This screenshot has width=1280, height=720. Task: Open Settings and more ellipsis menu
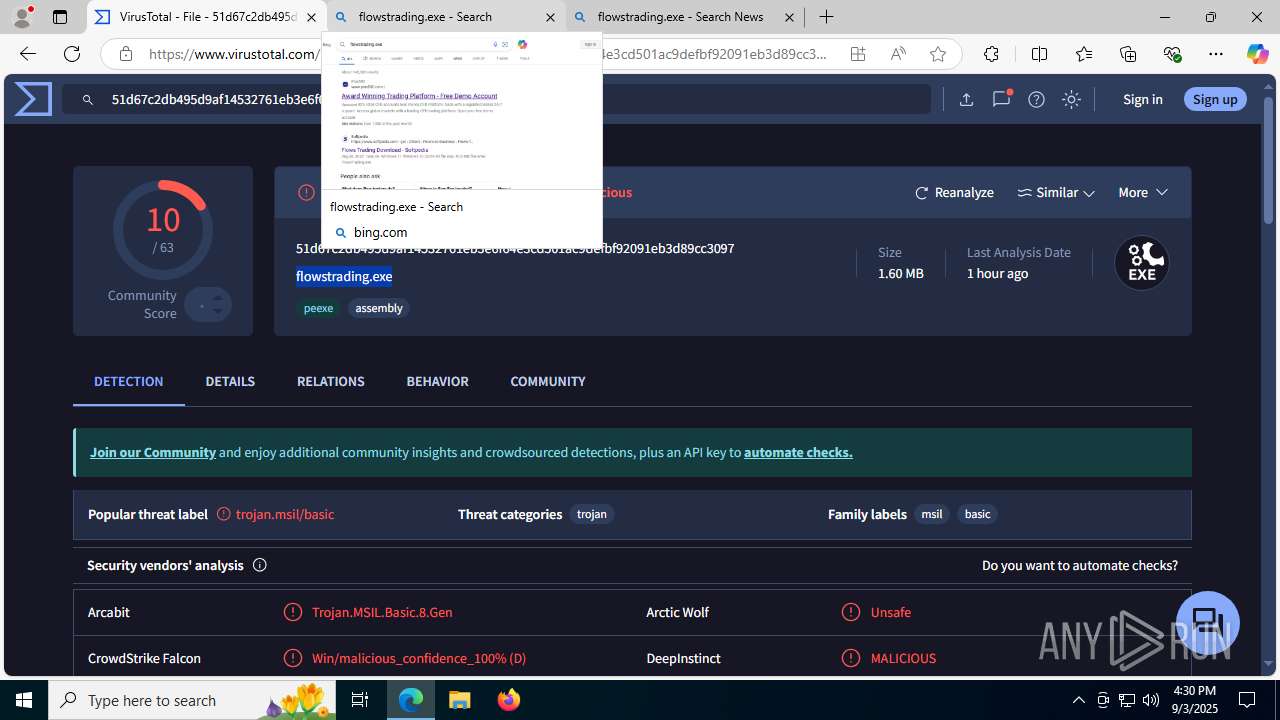tap(1216, 54)
